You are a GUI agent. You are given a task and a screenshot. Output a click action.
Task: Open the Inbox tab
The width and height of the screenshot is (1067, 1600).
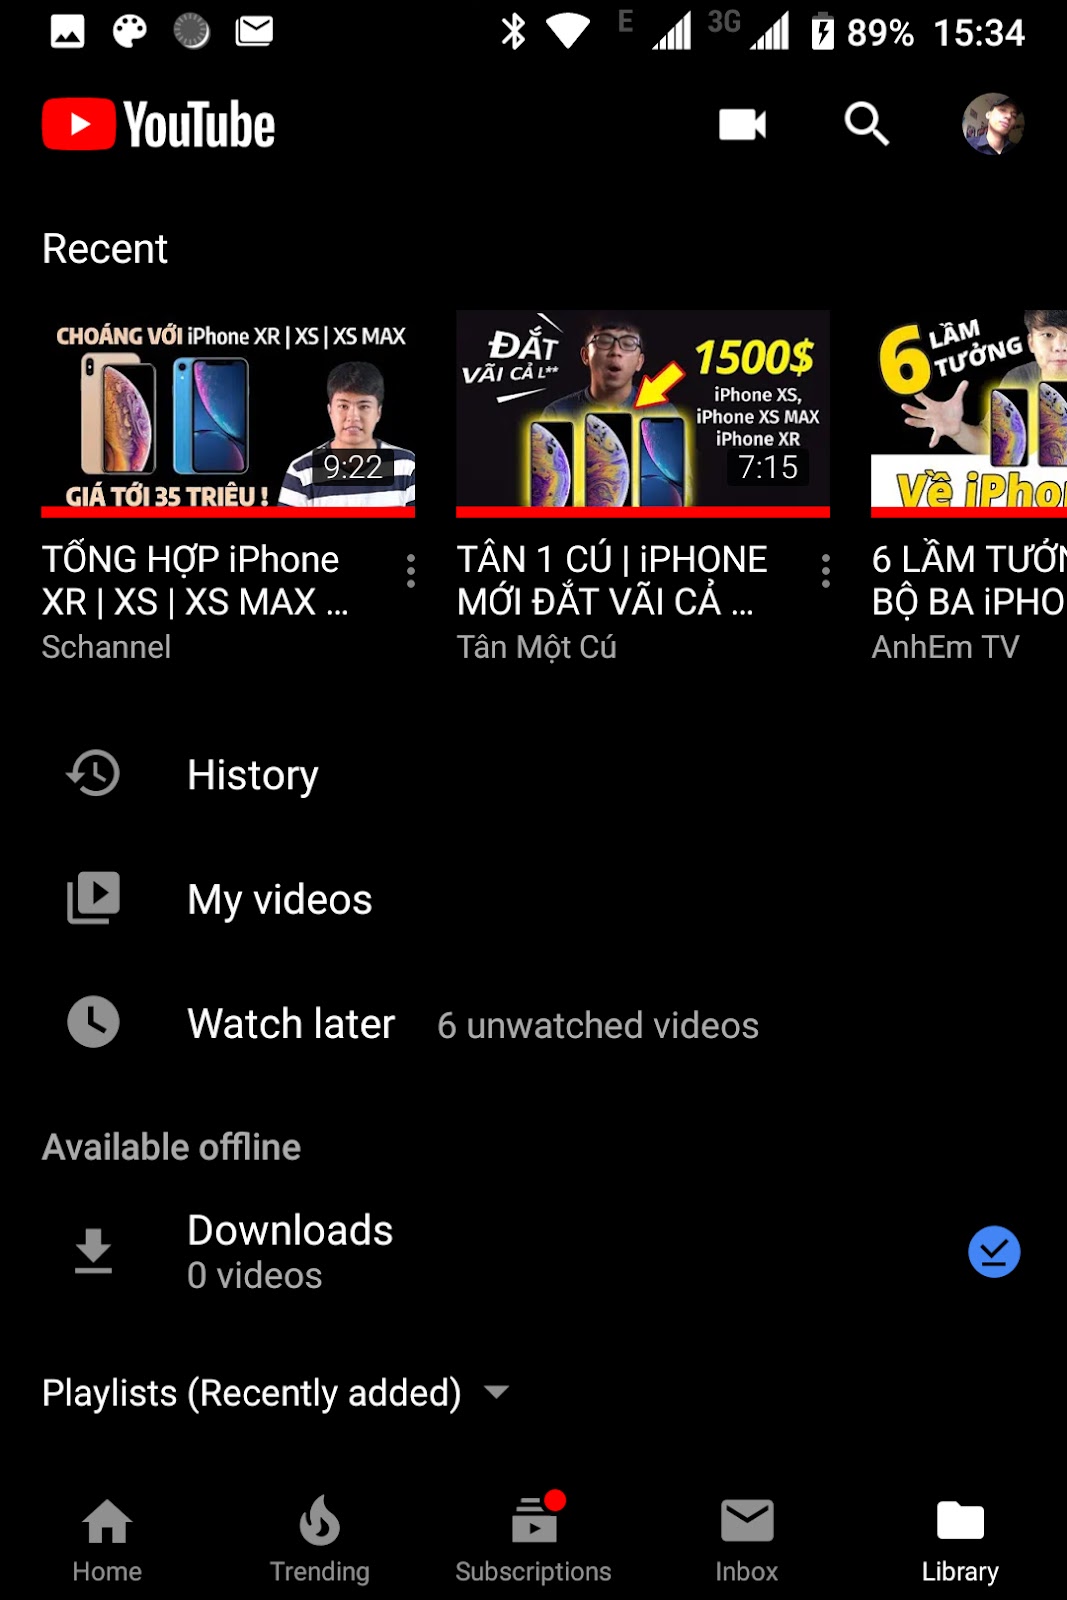747,1541
